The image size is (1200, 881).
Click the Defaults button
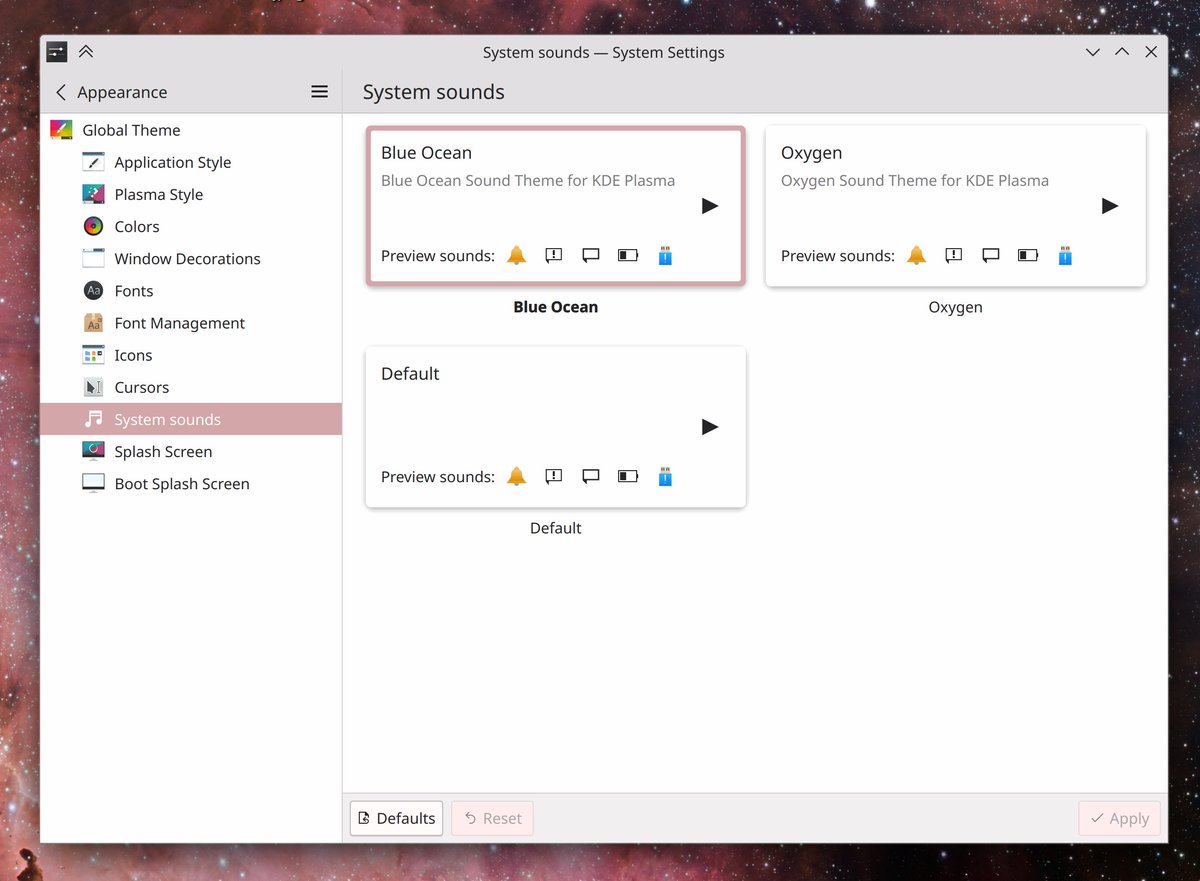395,818
